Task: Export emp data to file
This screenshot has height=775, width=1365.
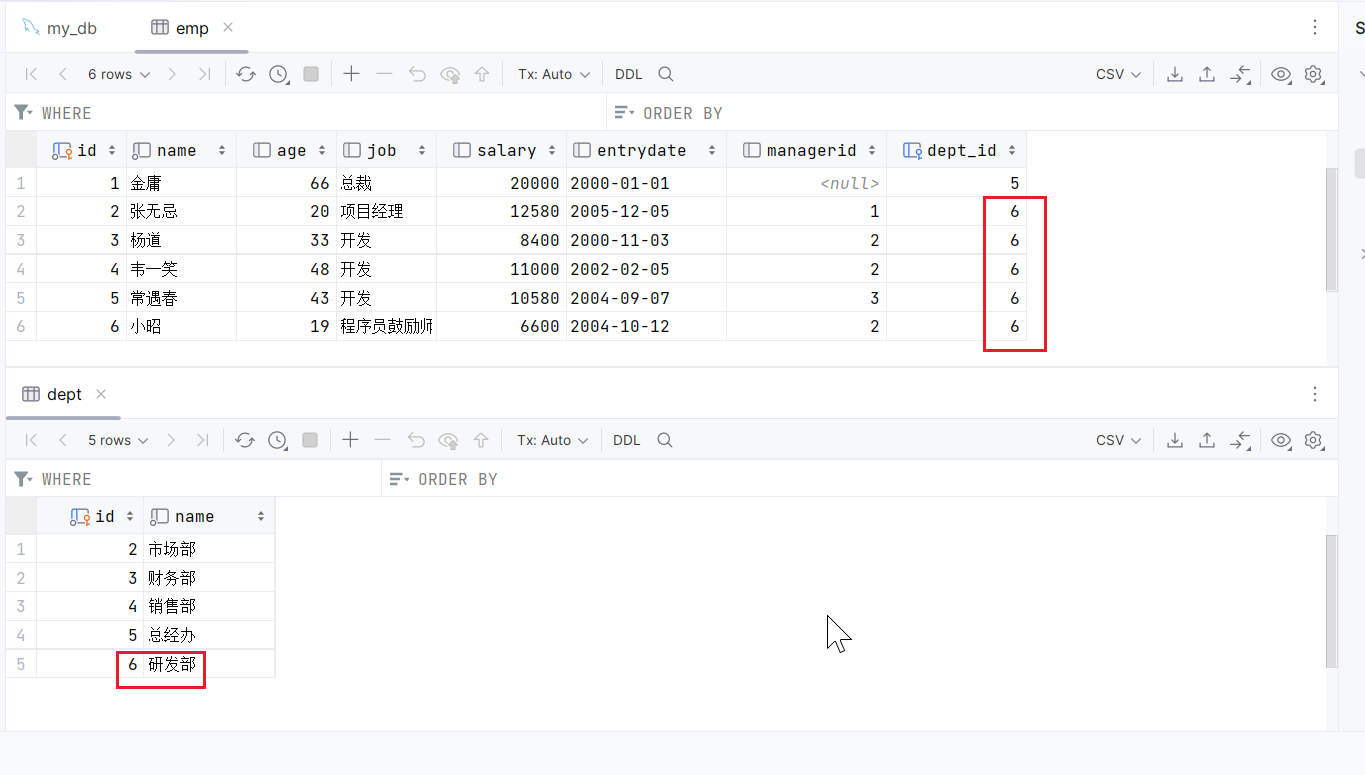Action: (1175, 74)
